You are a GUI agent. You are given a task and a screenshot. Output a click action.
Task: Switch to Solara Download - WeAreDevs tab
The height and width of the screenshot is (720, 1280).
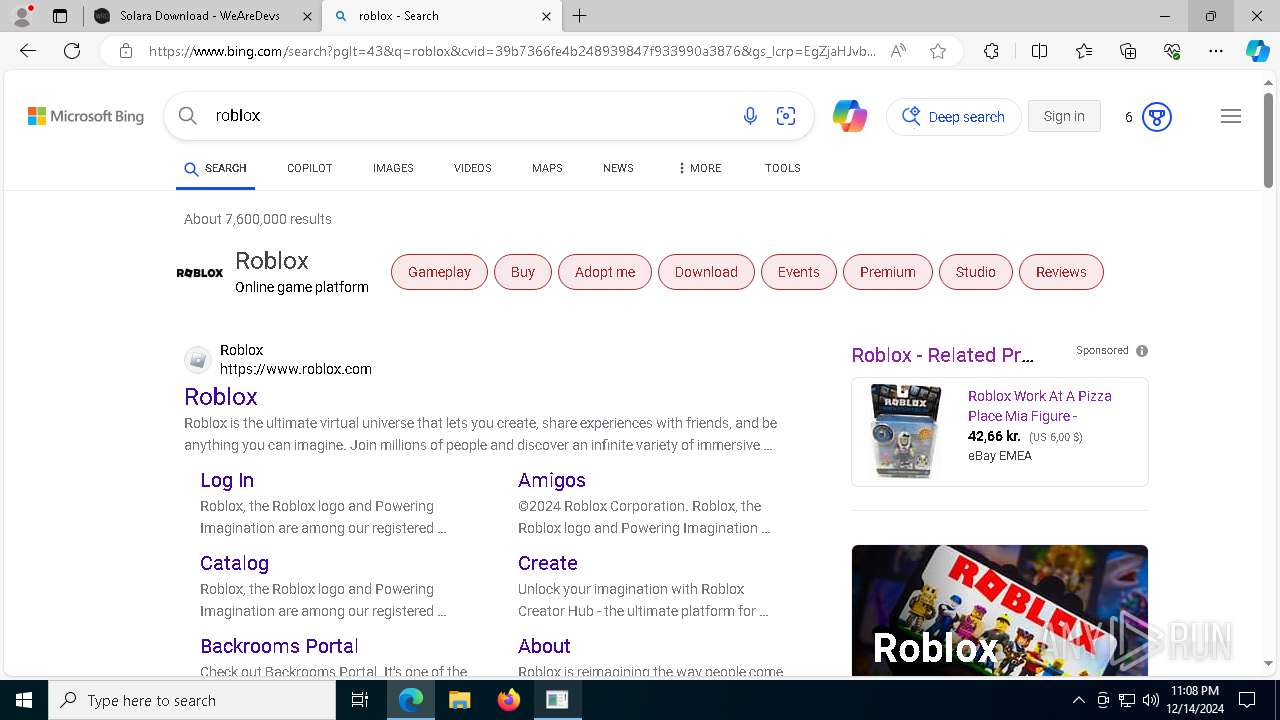201,16
